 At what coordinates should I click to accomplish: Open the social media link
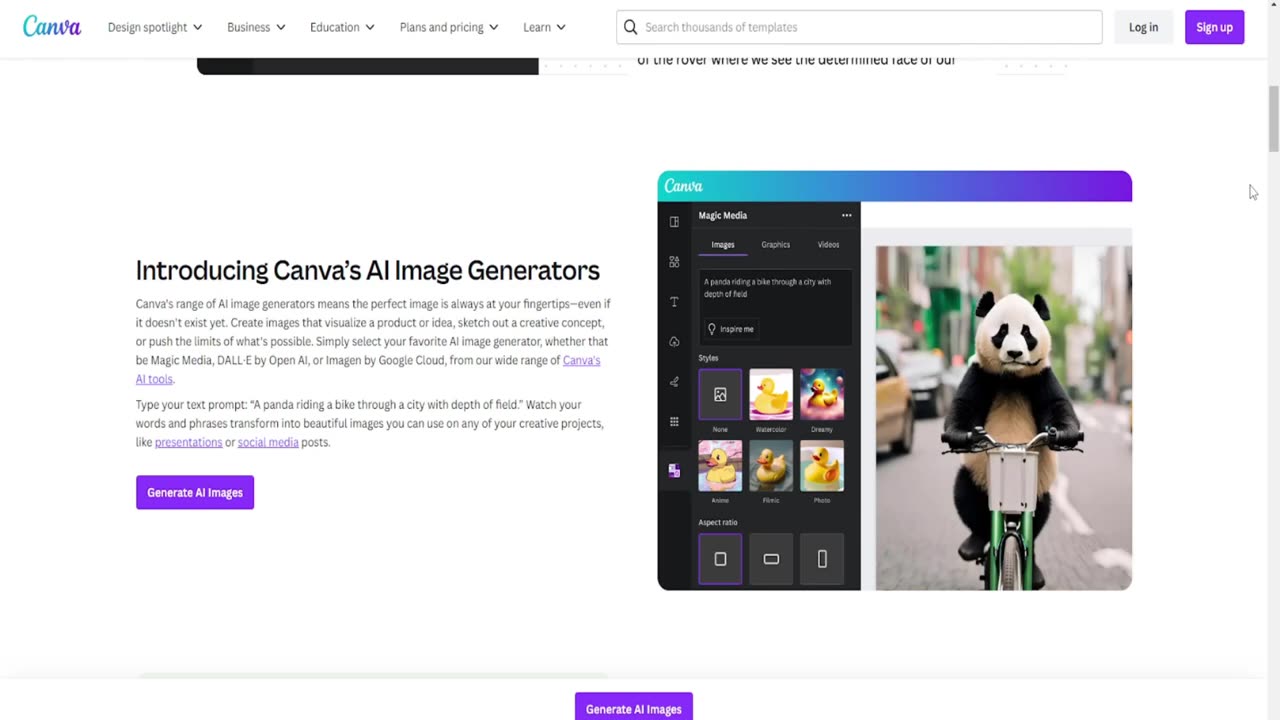[x=268, y=442]
